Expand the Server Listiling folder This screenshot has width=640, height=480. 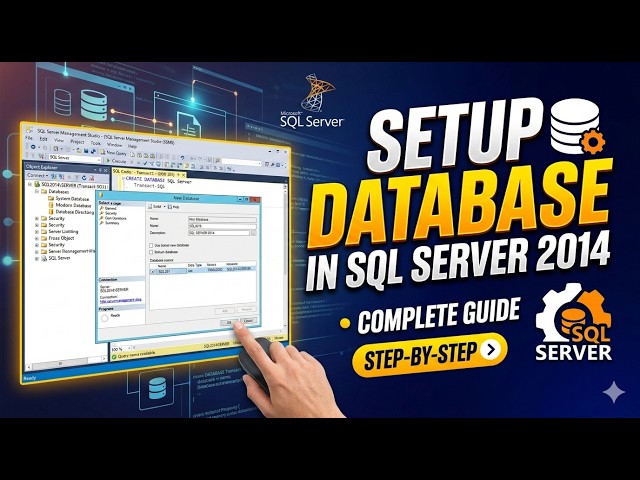pyautogui.click(x=37, y=231)
